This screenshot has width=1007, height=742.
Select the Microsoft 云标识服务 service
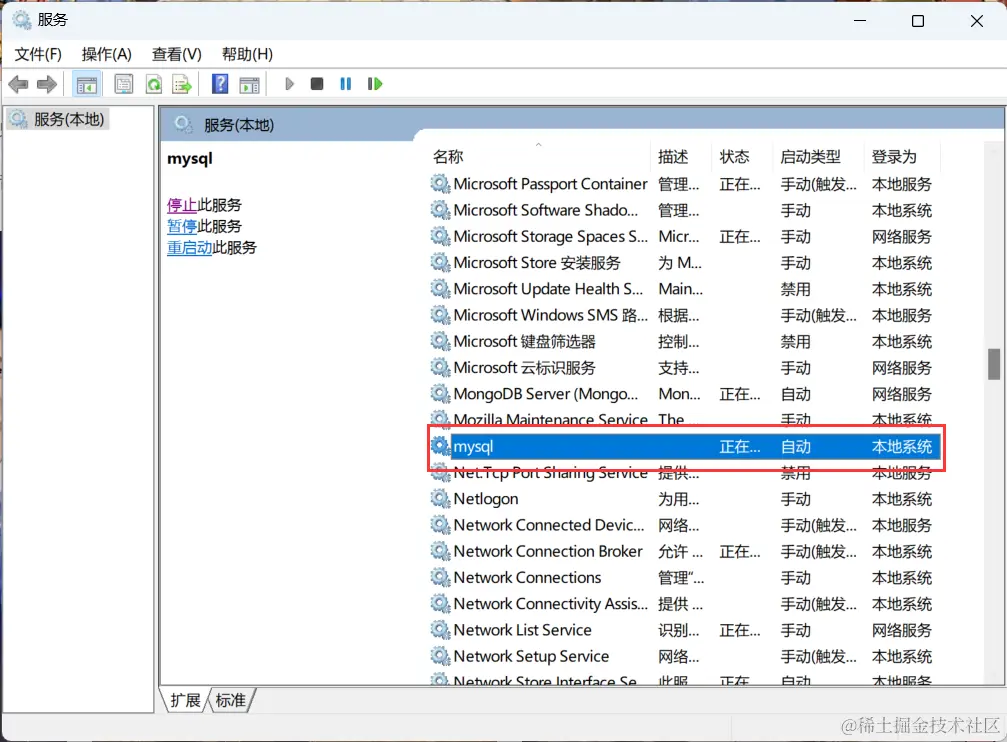[x=684, y=368]
